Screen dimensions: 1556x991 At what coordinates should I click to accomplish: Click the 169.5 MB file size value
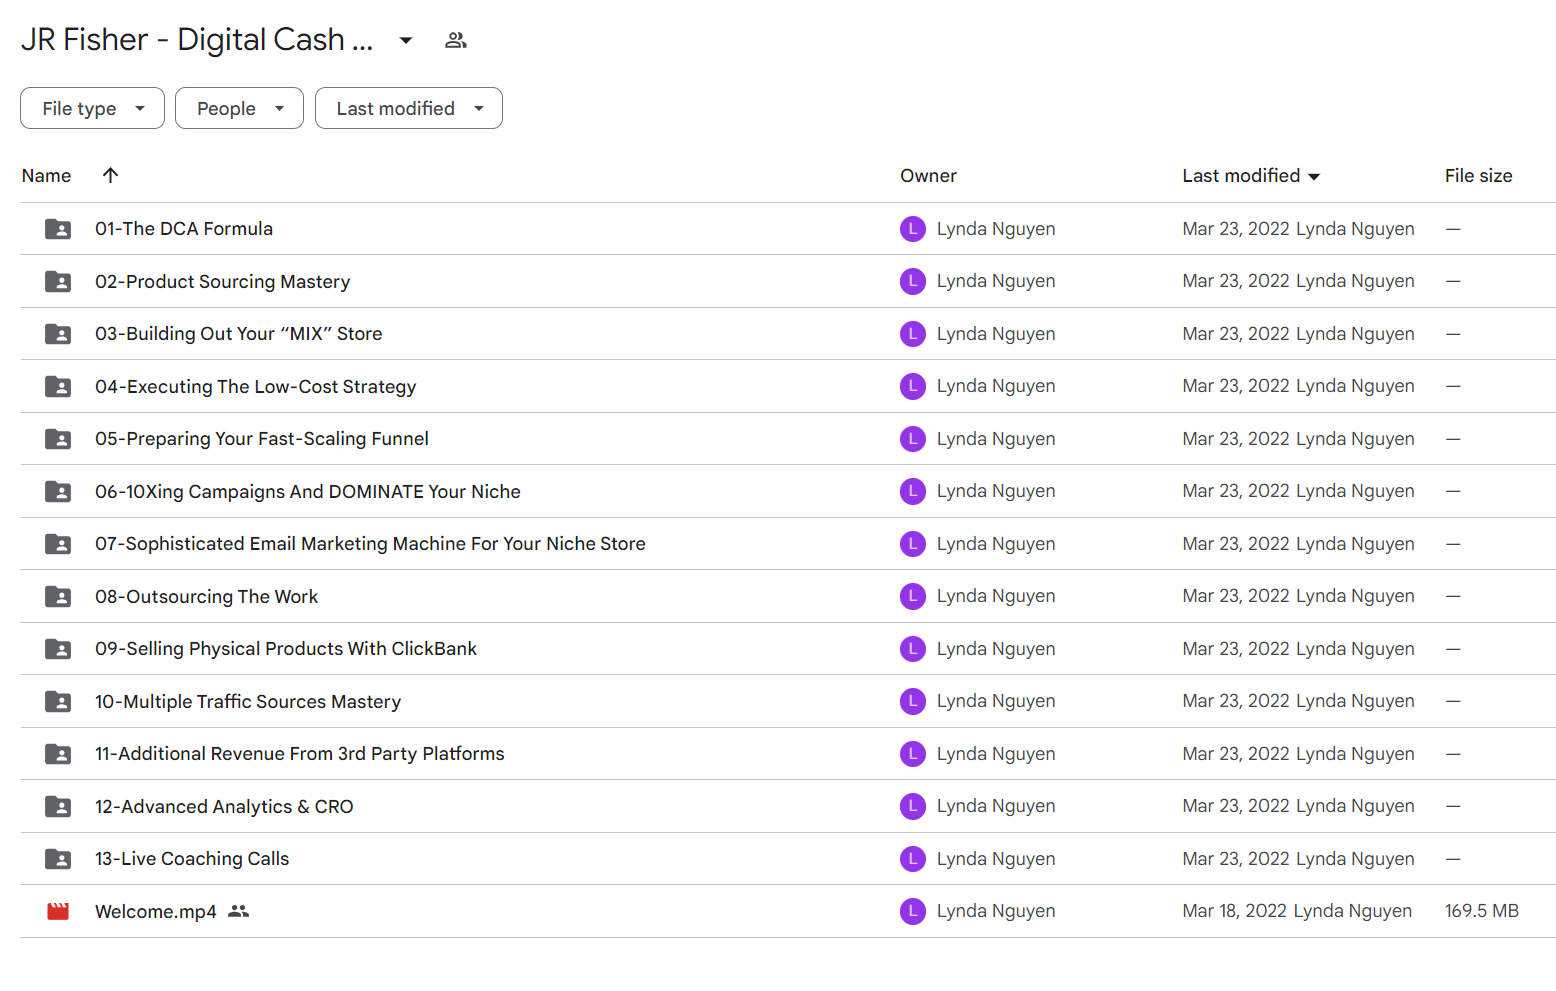1482,911
